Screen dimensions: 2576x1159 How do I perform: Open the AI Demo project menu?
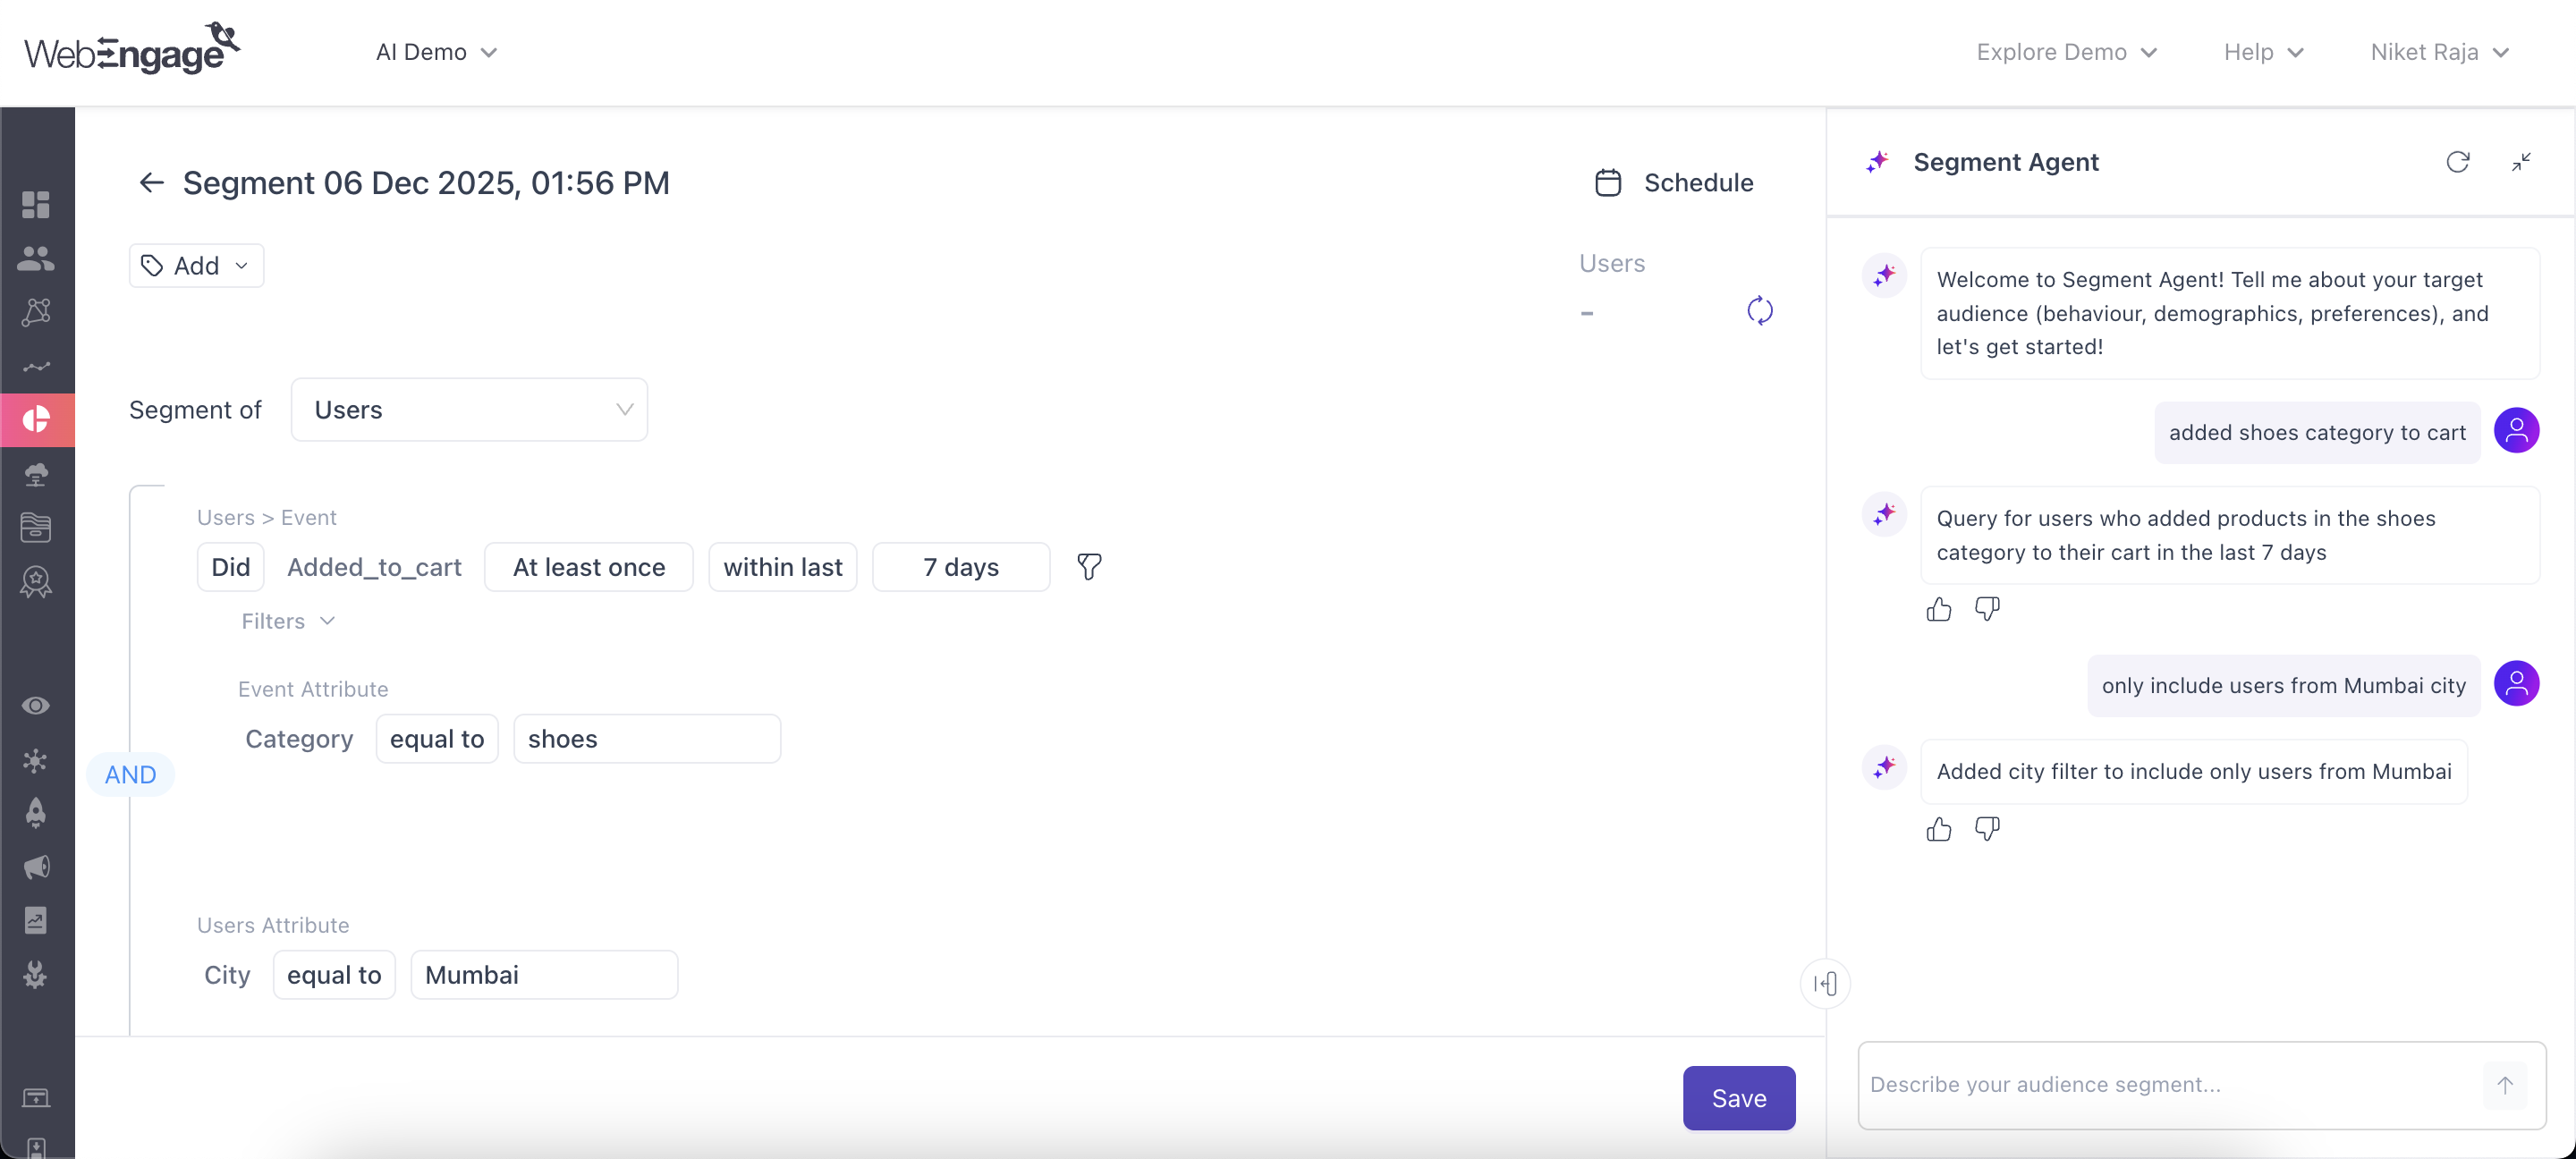(x=436, y=52)
